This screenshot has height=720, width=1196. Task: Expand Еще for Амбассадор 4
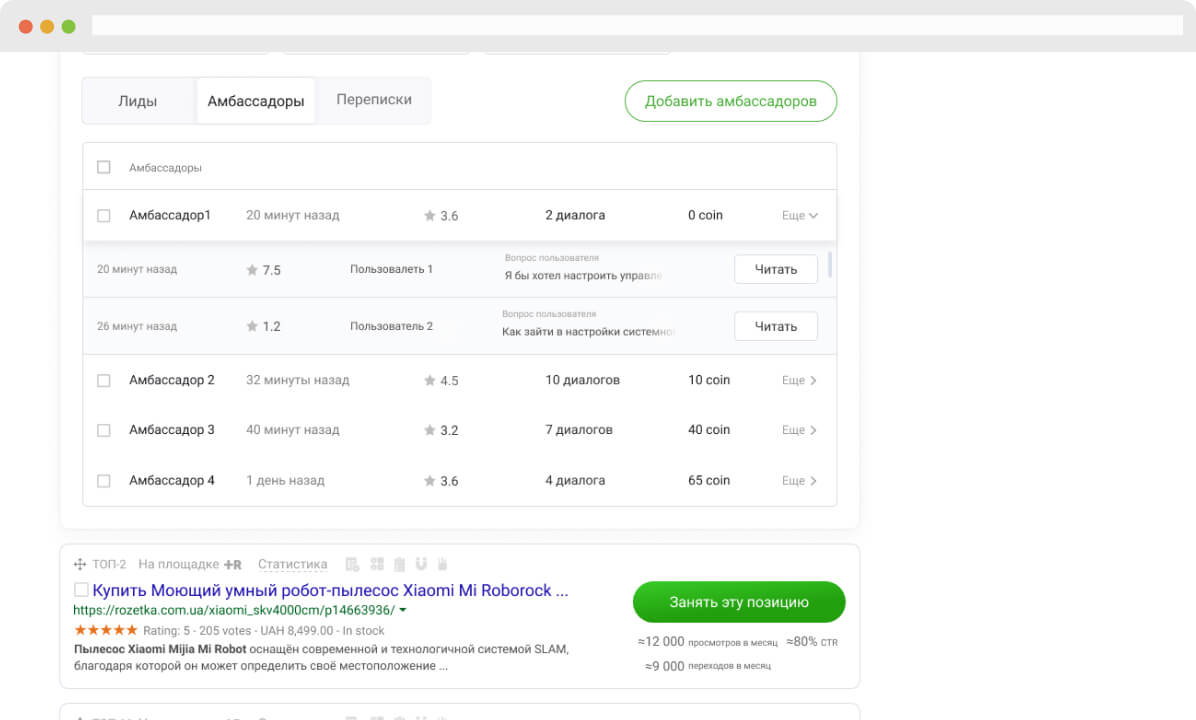(x=799, y=481)
